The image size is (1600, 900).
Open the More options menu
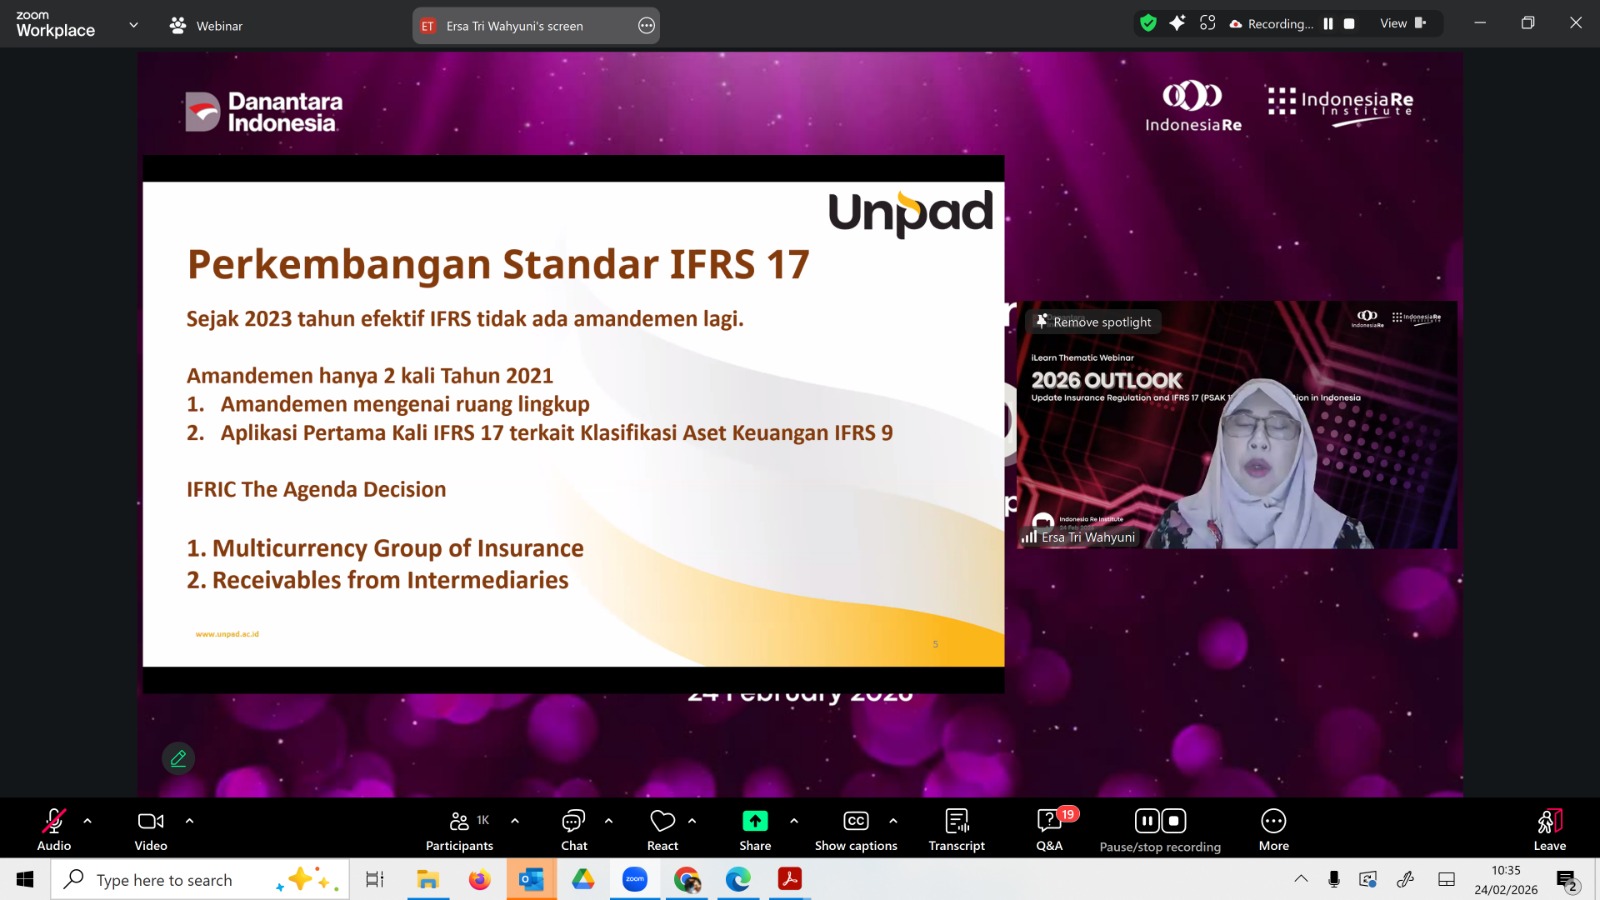click(1273, 829)
